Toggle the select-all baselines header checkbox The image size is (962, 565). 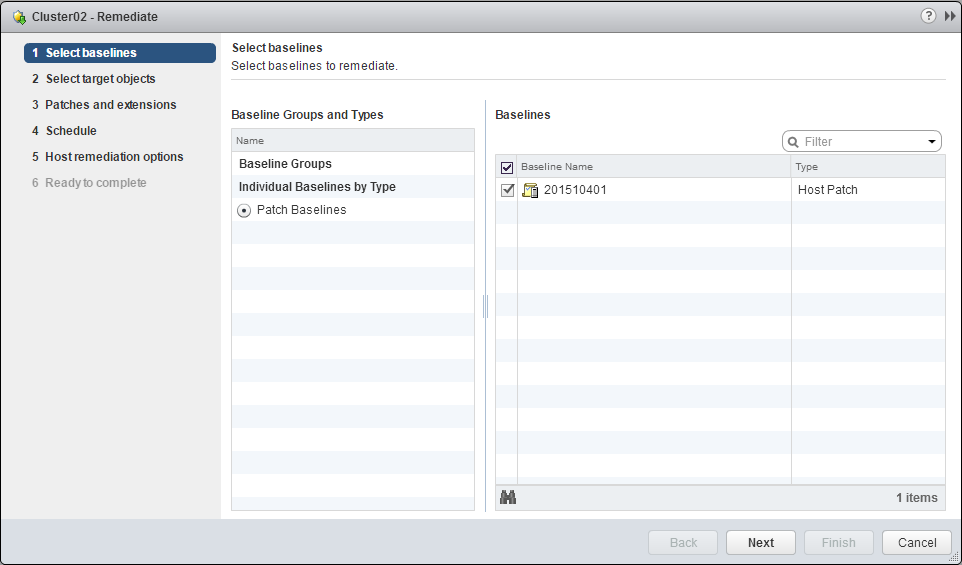point(507,168)
